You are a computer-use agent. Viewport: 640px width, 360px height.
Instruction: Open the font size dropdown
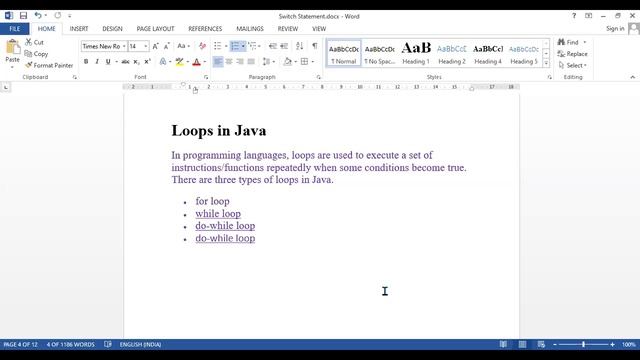(x=146, y=46)
